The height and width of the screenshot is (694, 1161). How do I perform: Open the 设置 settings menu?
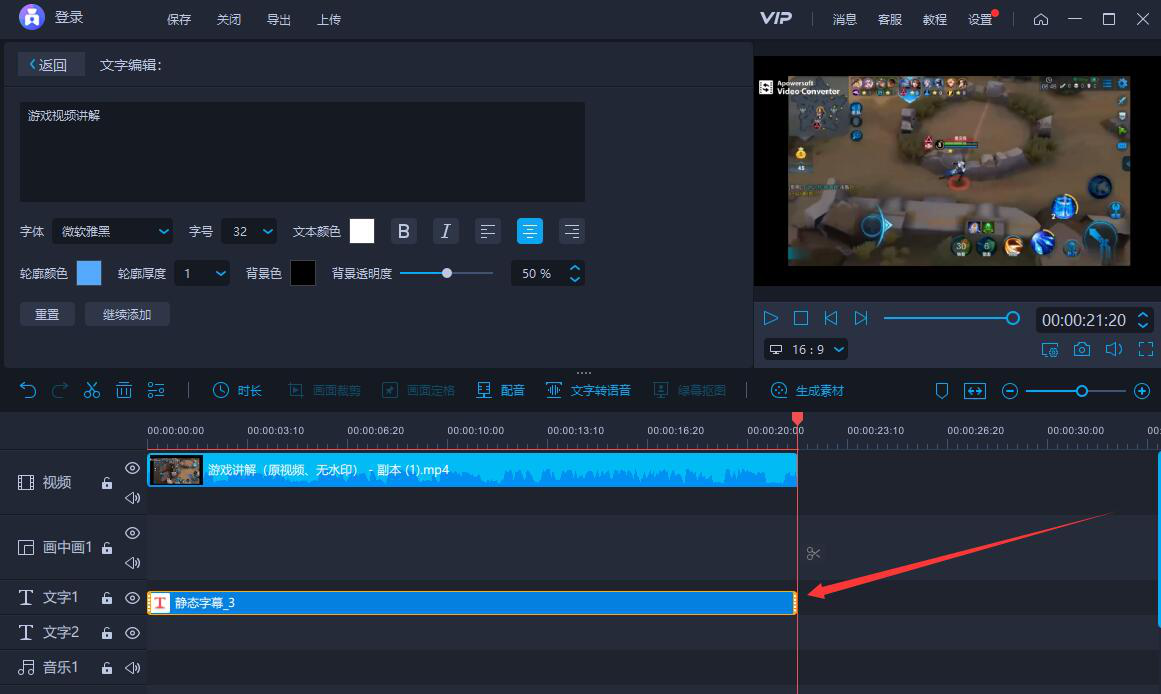point(980,19)
